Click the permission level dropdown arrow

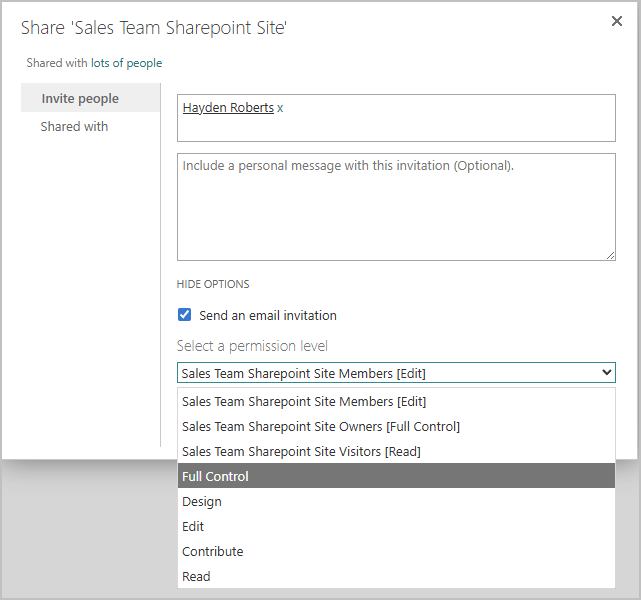point(606,373)
